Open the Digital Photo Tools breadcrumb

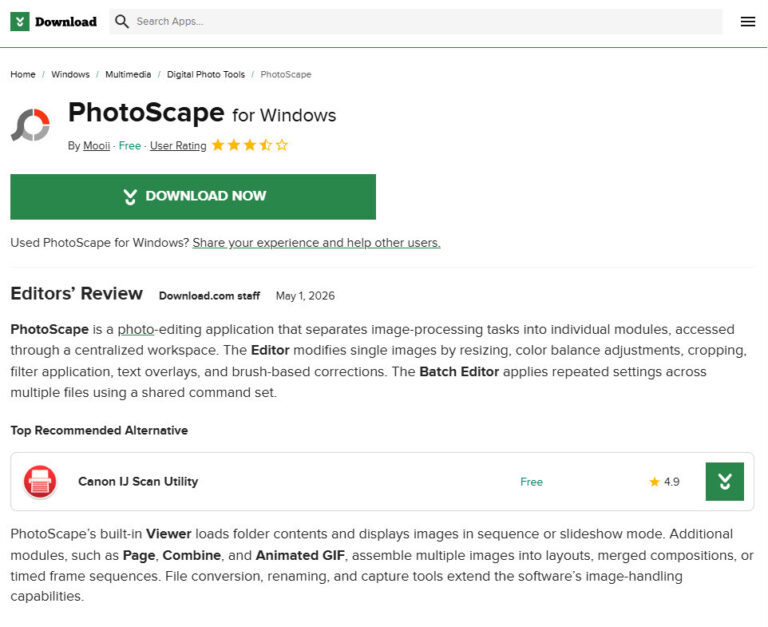[x=206, y=74]
